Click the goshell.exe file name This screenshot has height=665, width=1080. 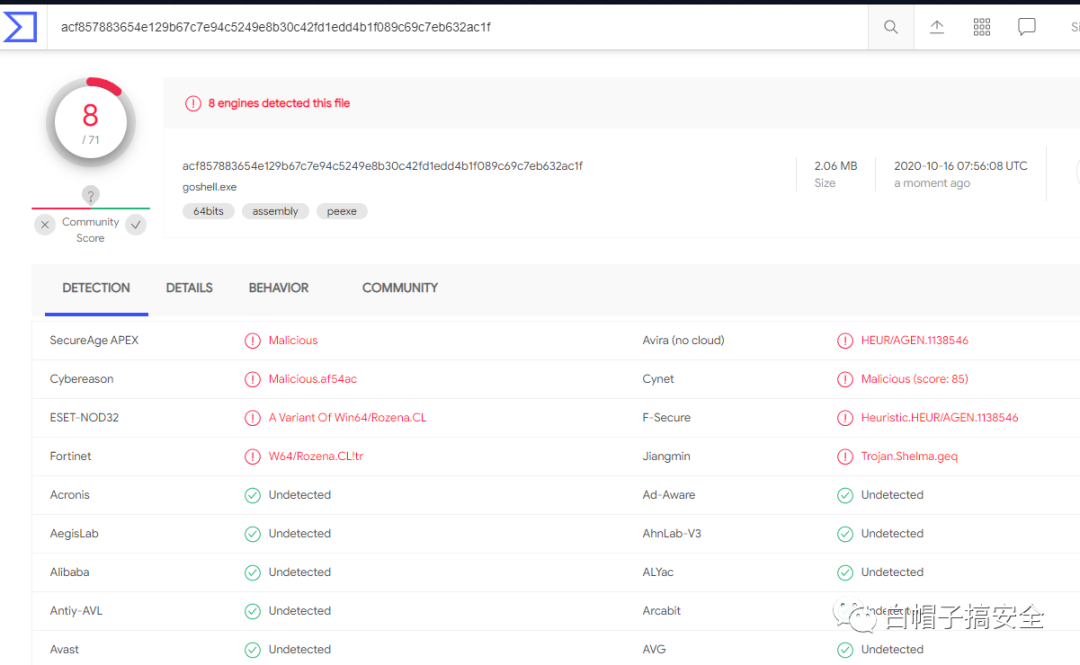[x=209, y=187]
